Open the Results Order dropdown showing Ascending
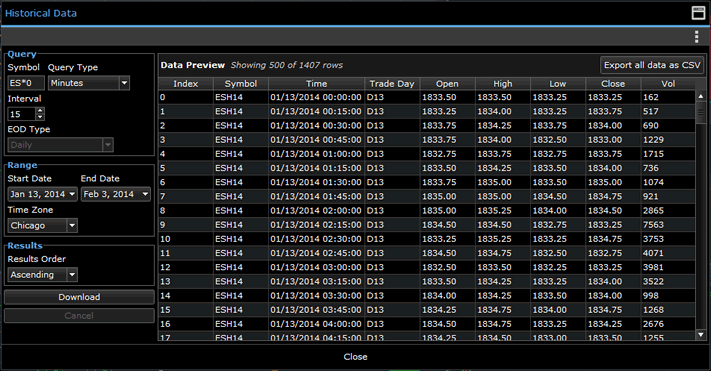Image resolution: width=711 pixels, height=371 pixels. click(43, 274)
